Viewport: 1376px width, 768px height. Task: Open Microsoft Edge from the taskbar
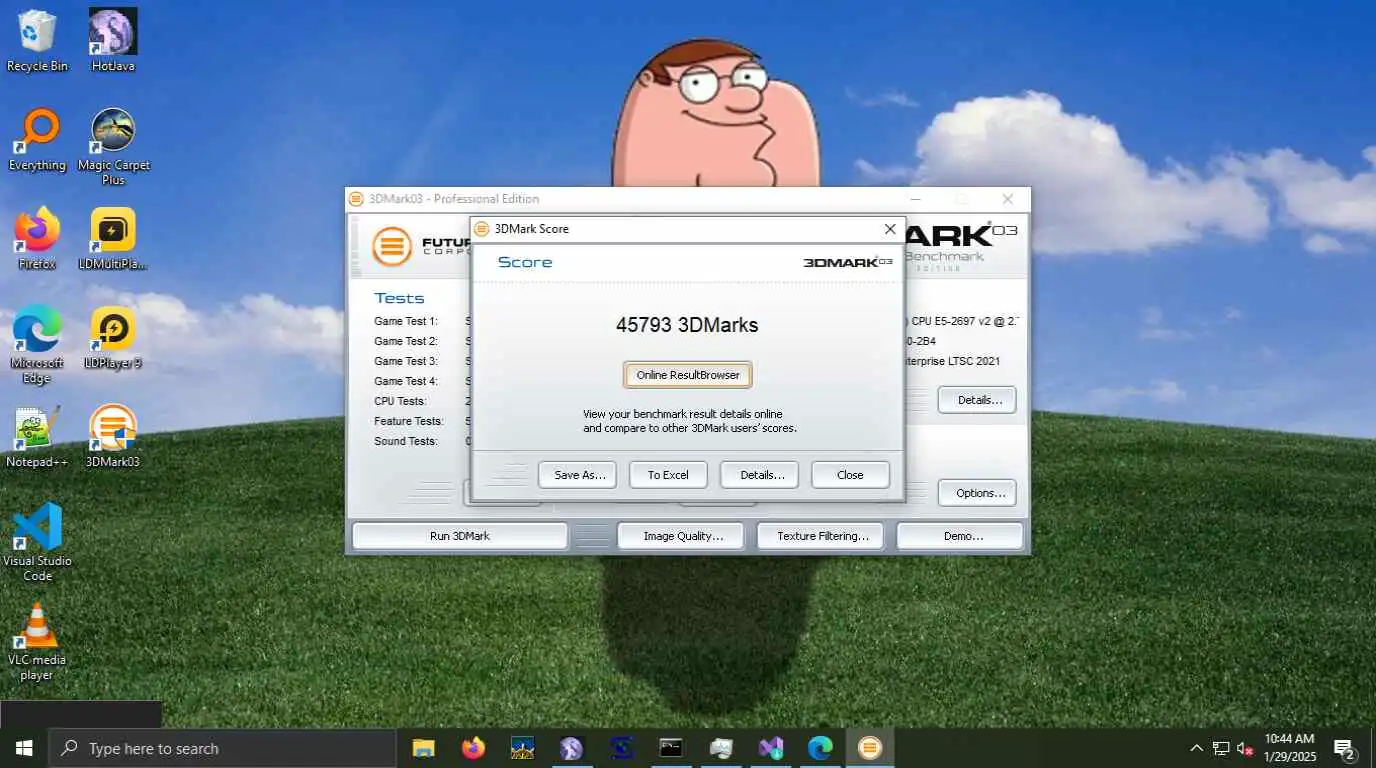click(820, 748)
